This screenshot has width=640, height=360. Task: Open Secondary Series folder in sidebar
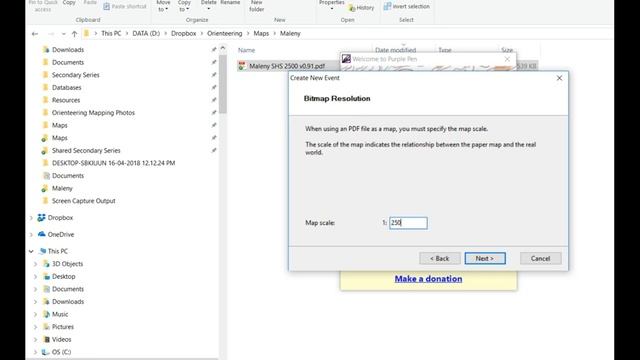(76, 75)
